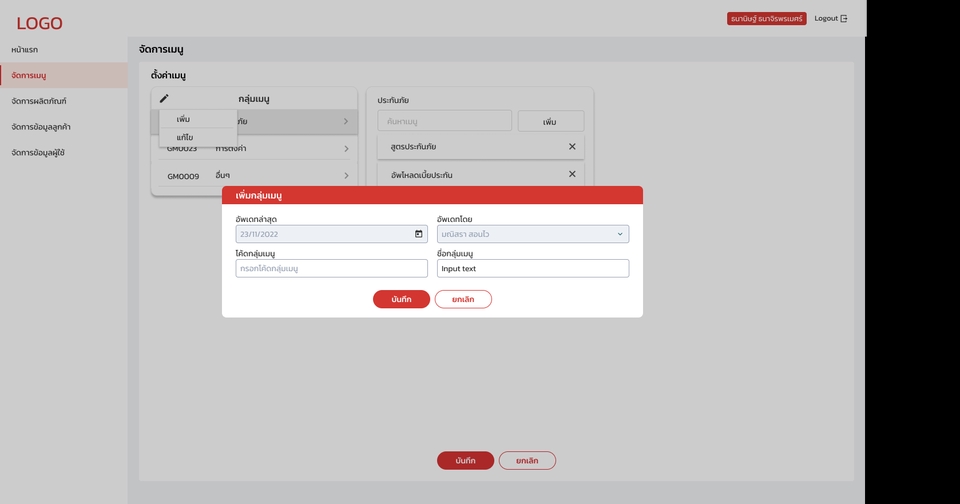
Task: Click the red user name badge
Action: click(767, 18)
